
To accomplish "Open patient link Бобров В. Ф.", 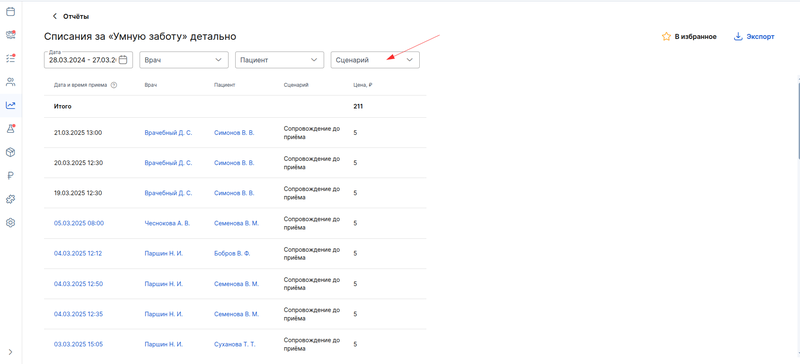I will point(232,253).
